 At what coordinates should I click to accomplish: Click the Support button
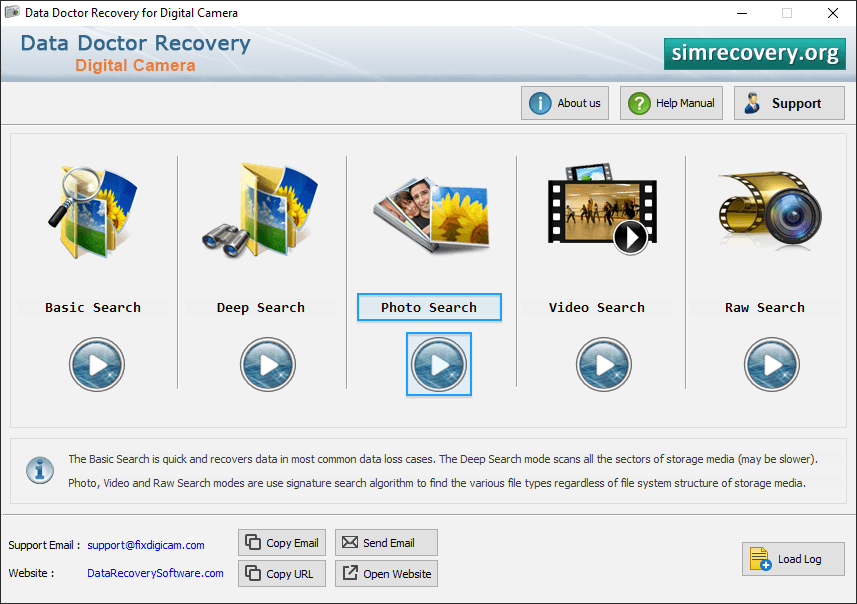pyautogui.click(x=789, y=103)
